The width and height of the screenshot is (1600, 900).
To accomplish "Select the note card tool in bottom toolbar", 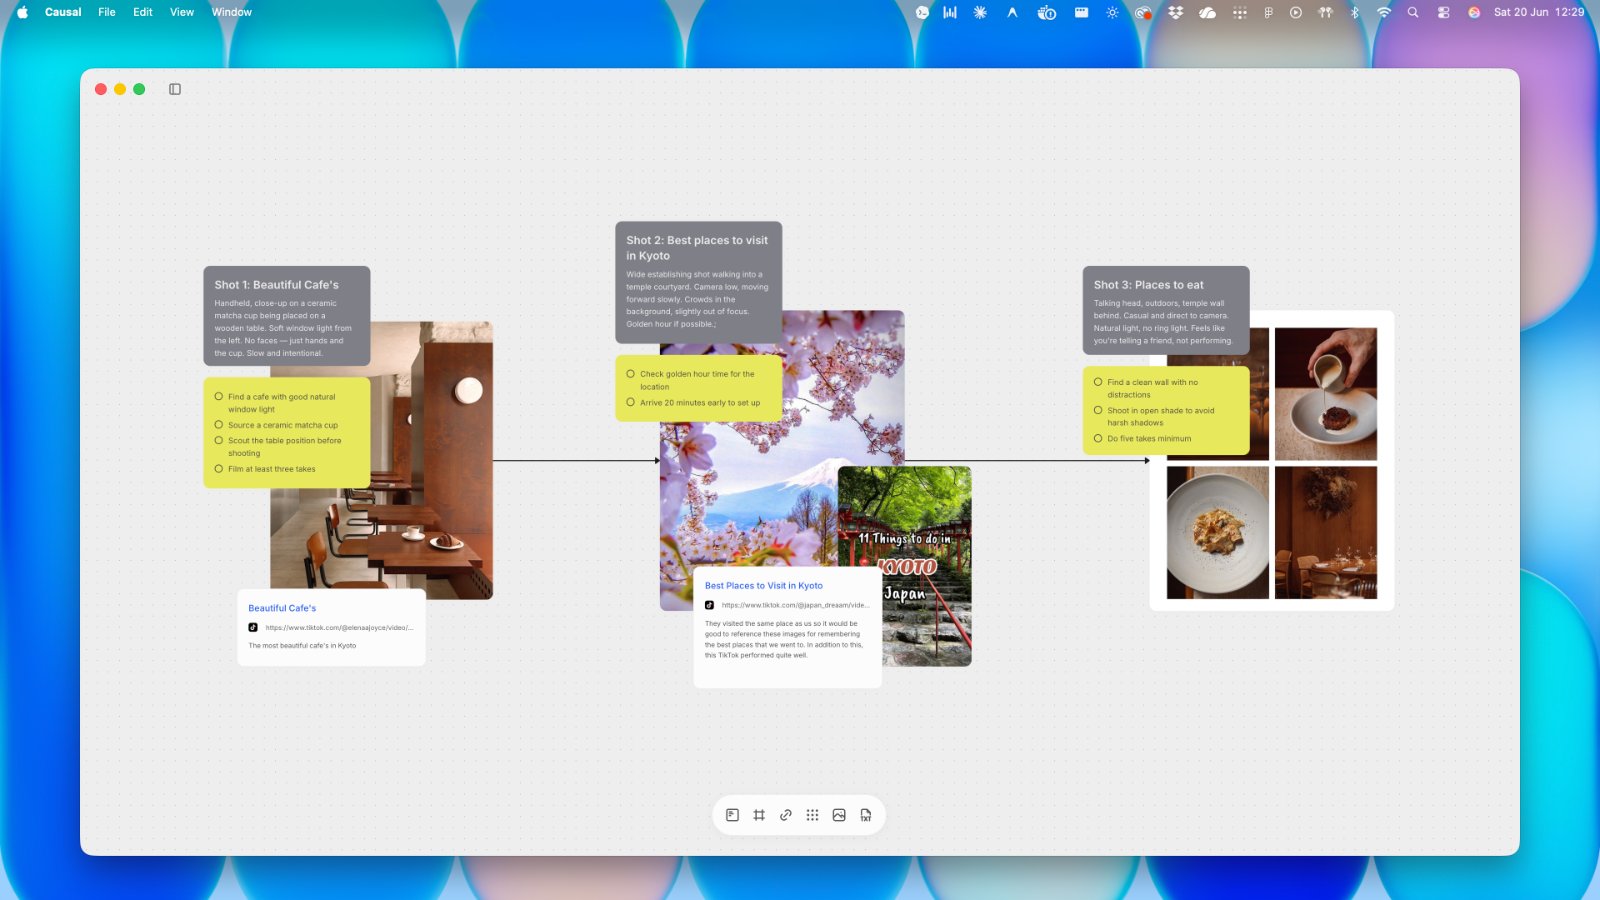I will coord(732,815).
